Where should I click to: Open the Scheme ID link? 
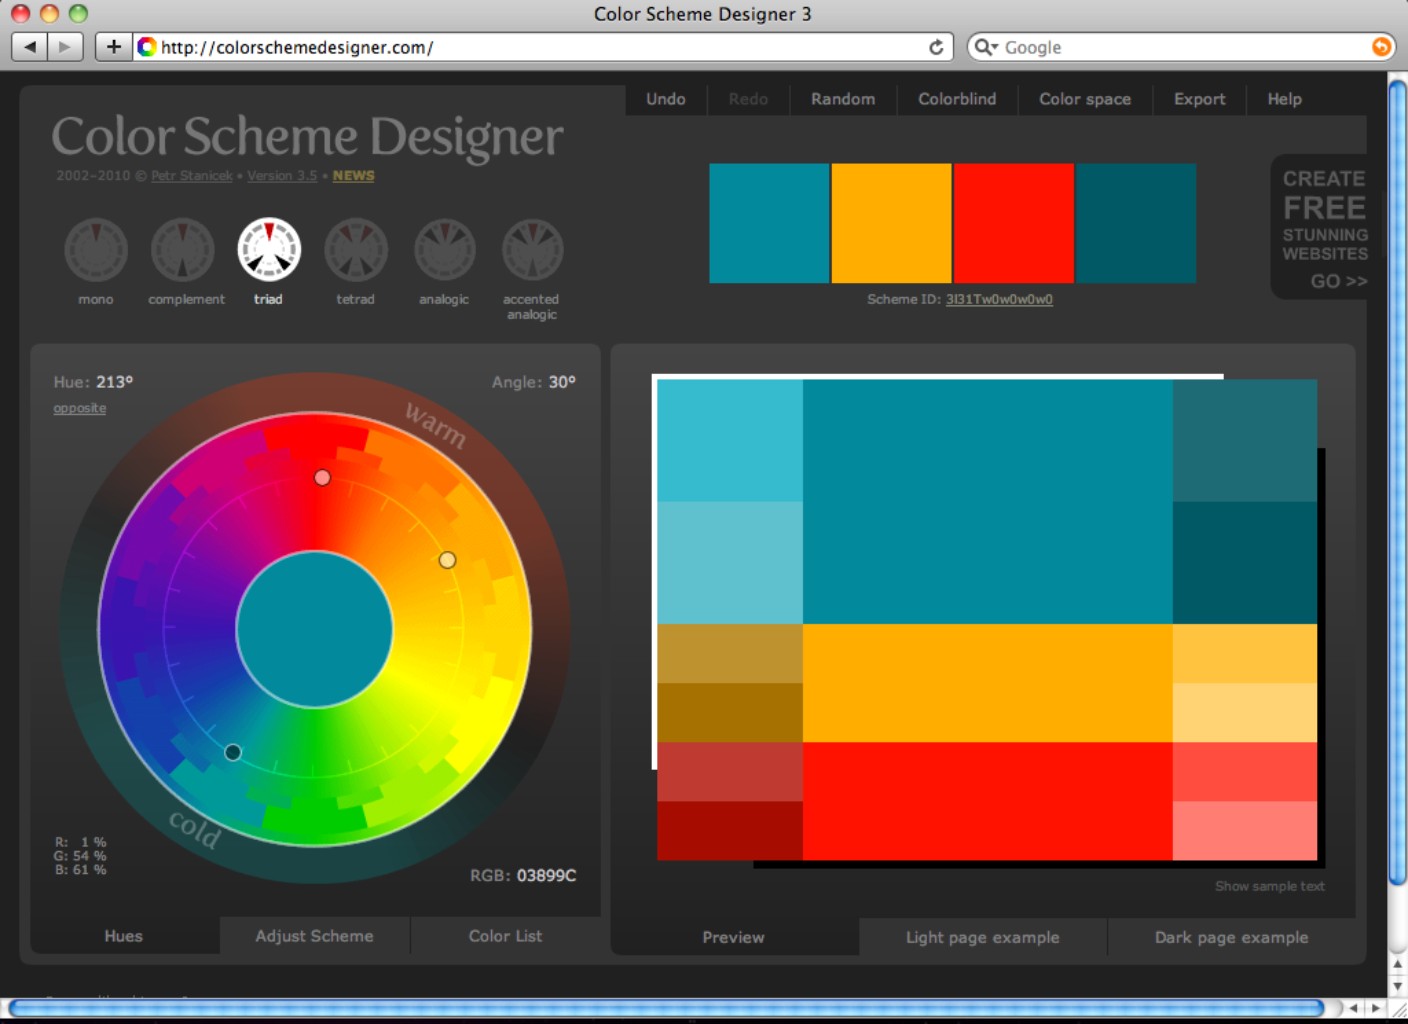(999, 299)
